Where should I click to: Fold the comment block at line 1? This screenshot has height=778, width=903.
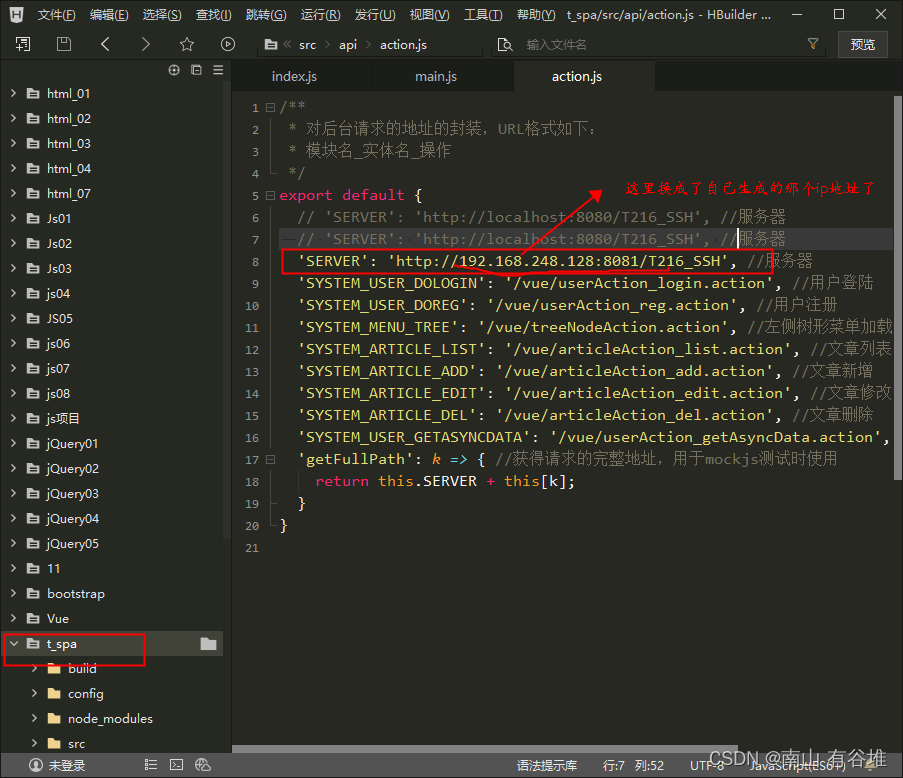(x=270, y=107)
